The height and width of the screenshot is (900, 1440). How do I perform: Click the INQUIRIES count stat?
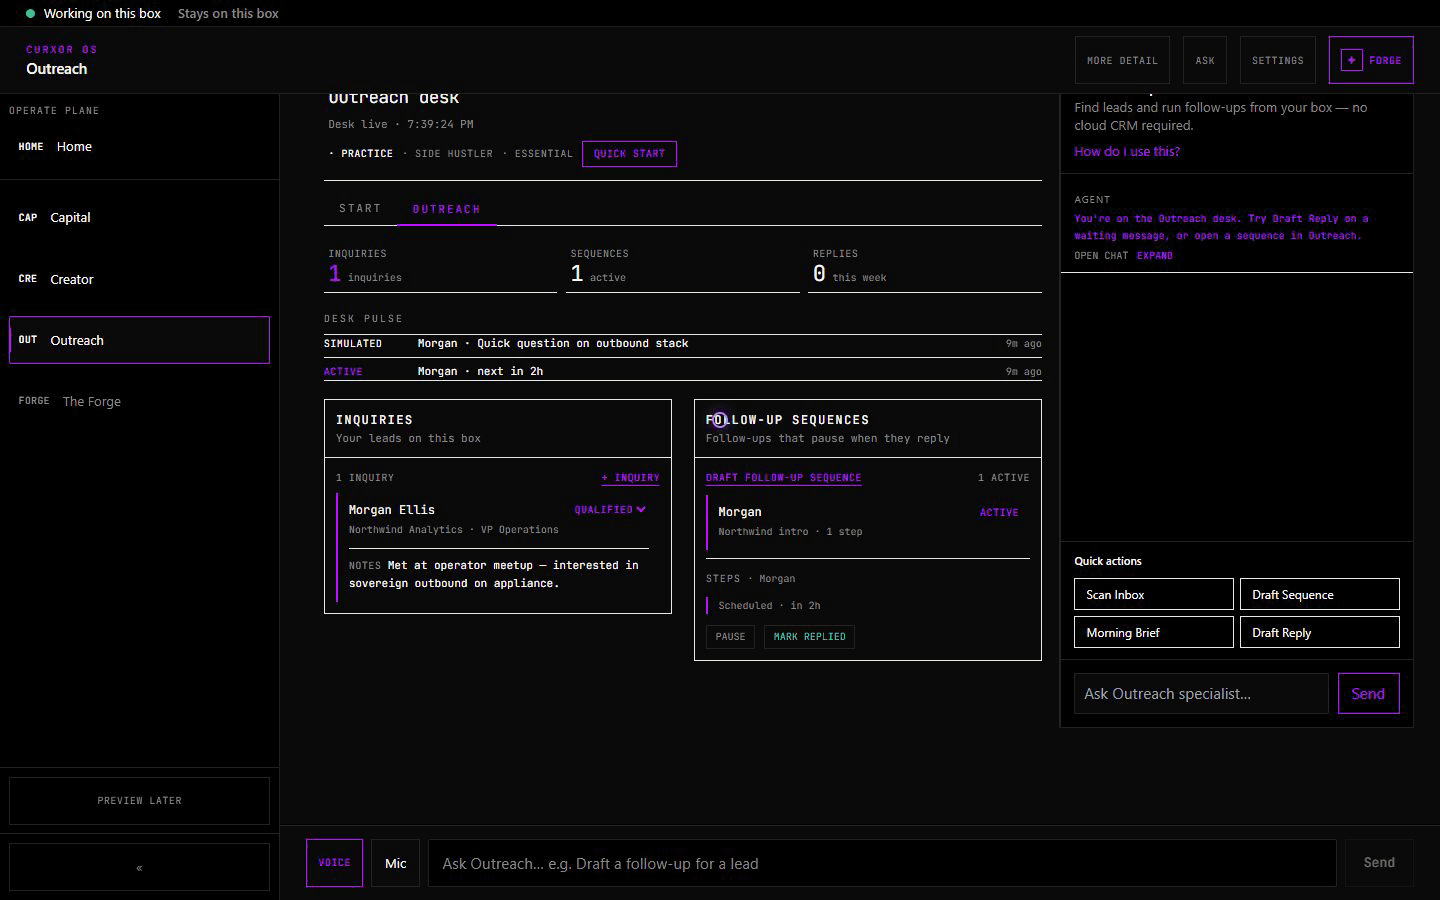coord(441,269)
